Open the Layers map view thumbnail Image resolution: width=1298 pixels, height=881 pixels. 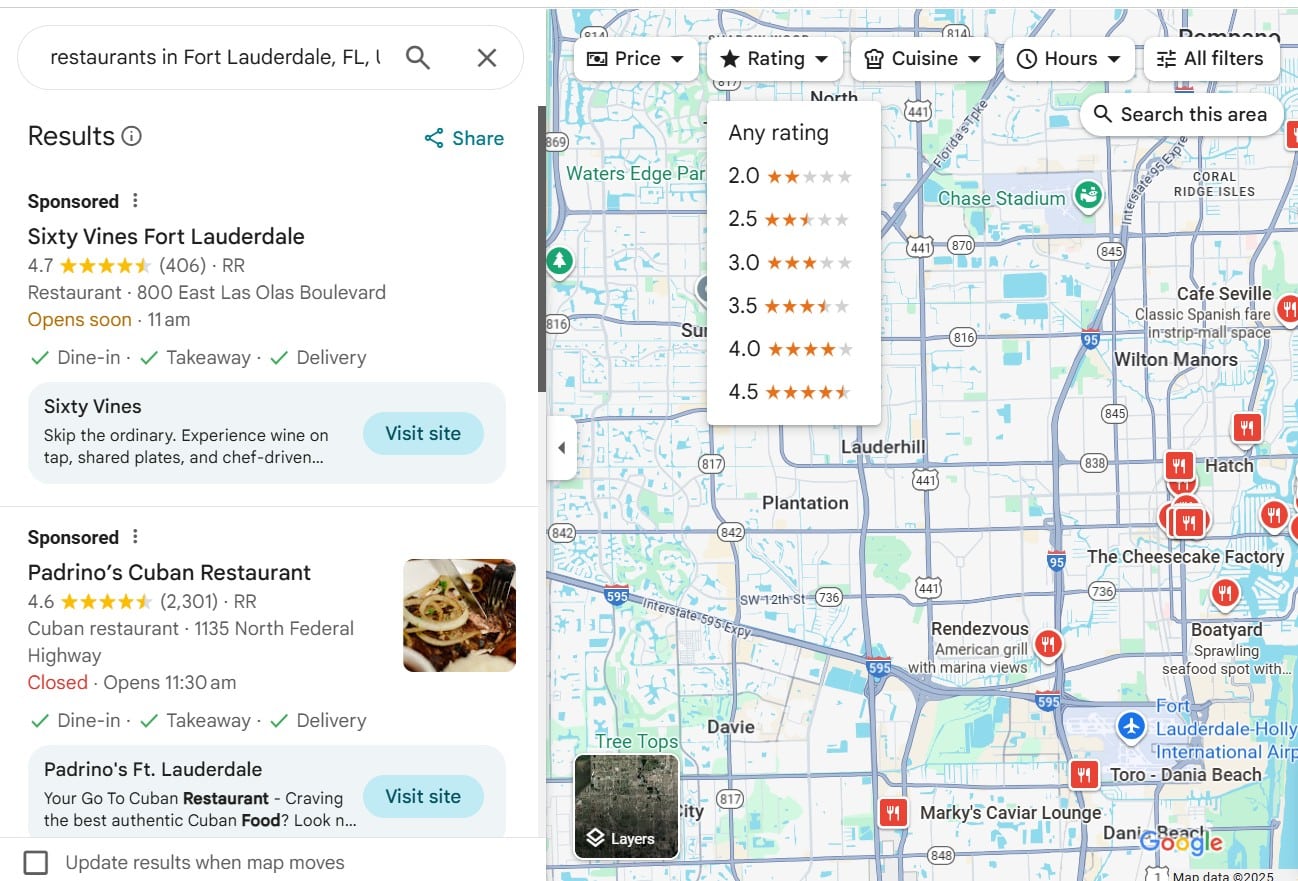[627, 806]
